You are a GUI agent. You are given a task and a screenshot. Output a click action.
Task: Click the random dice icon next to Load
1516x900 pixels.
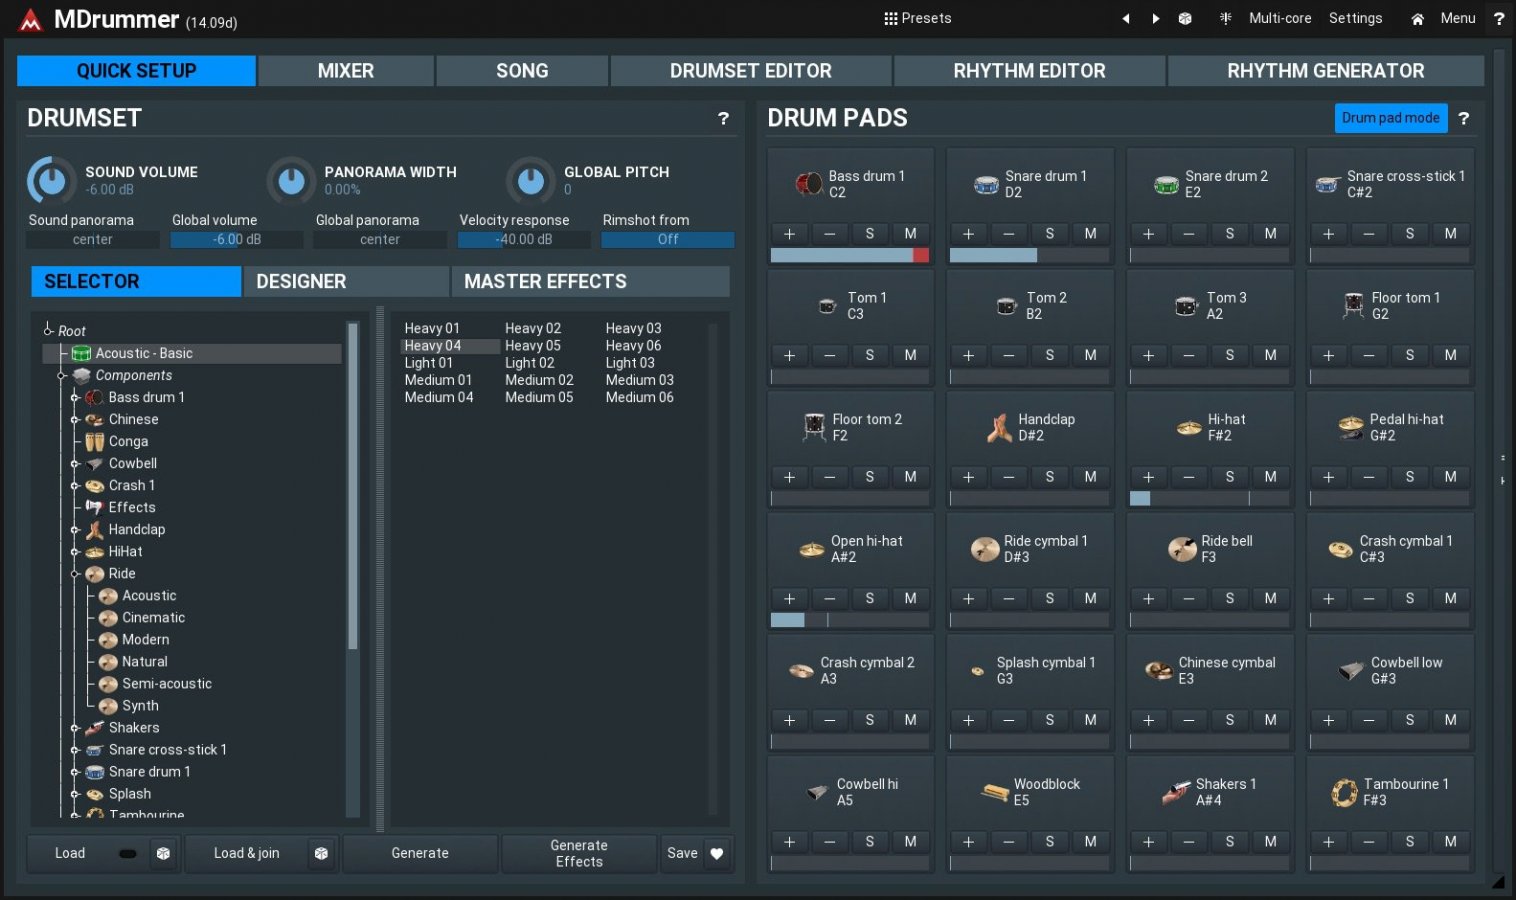click(163, 854)
